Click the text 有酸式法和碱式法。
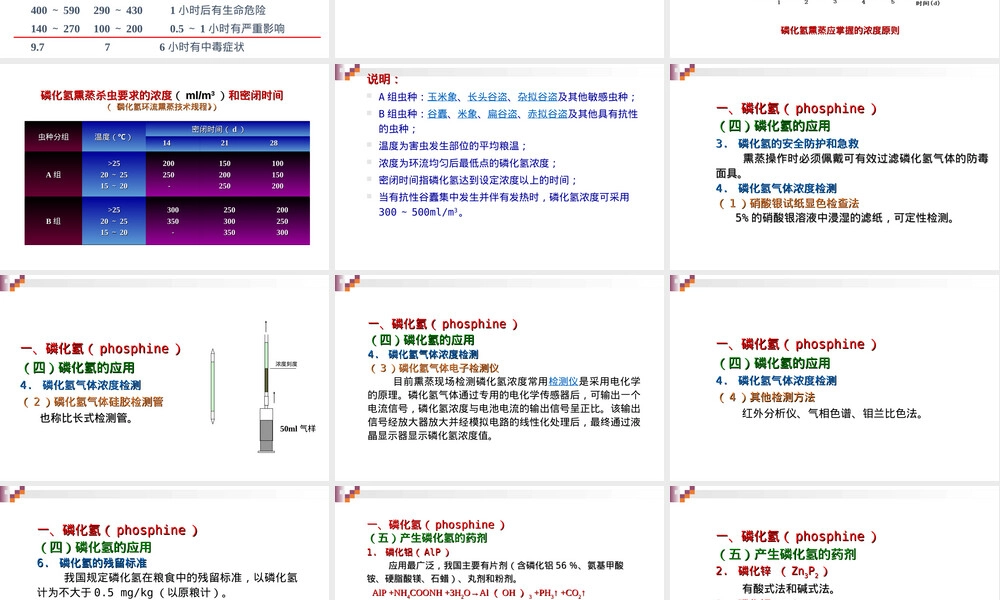The height and width of the screenshot is (600, 1000). point(788,589)
